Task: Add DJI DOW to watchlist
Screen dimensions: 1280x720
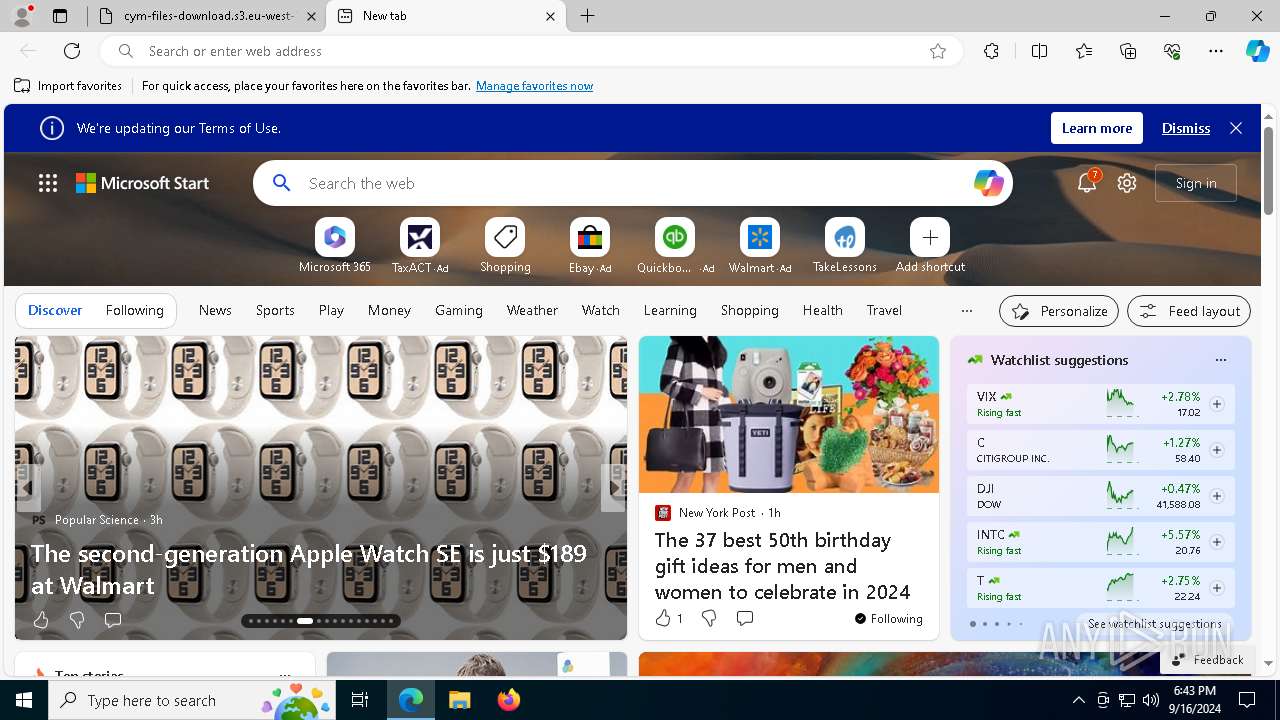Action: click(x=1217, y=496)
